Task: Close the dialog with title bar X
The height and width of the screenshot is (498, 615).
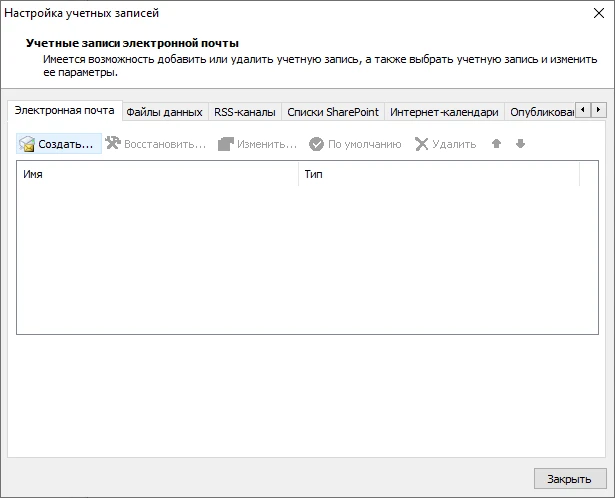Action: click(596, 13)
